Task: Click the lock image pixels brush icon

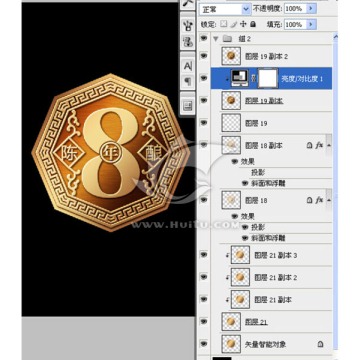Action: point(234,24)
